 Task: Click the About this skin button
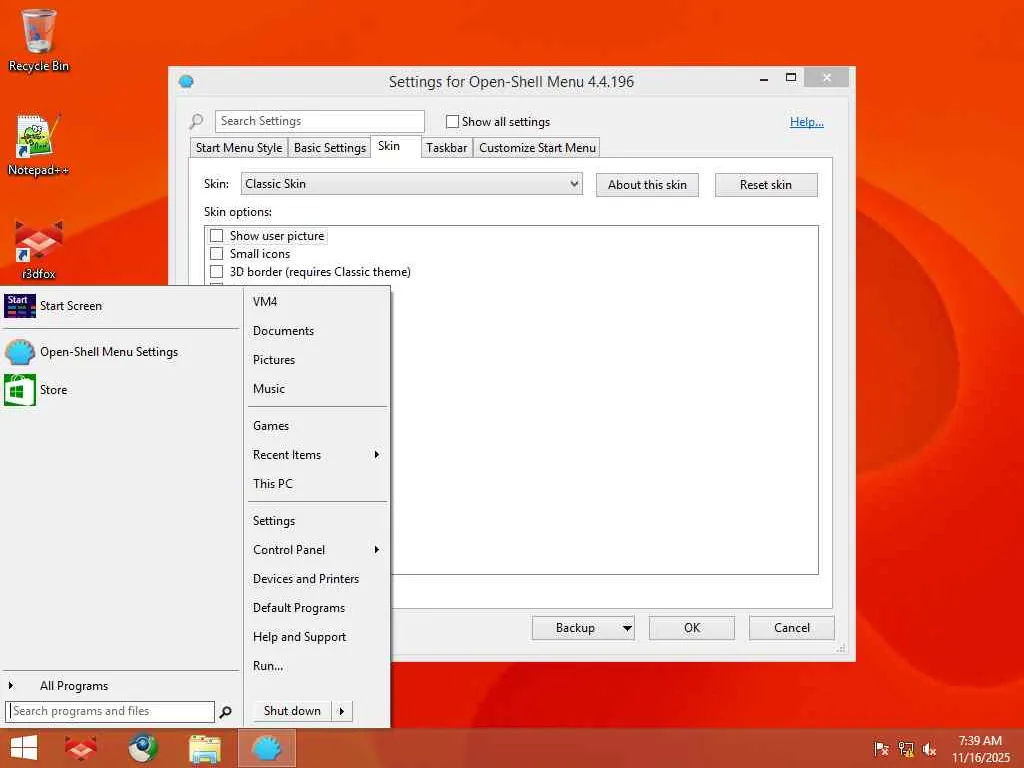tap(647, 185)
